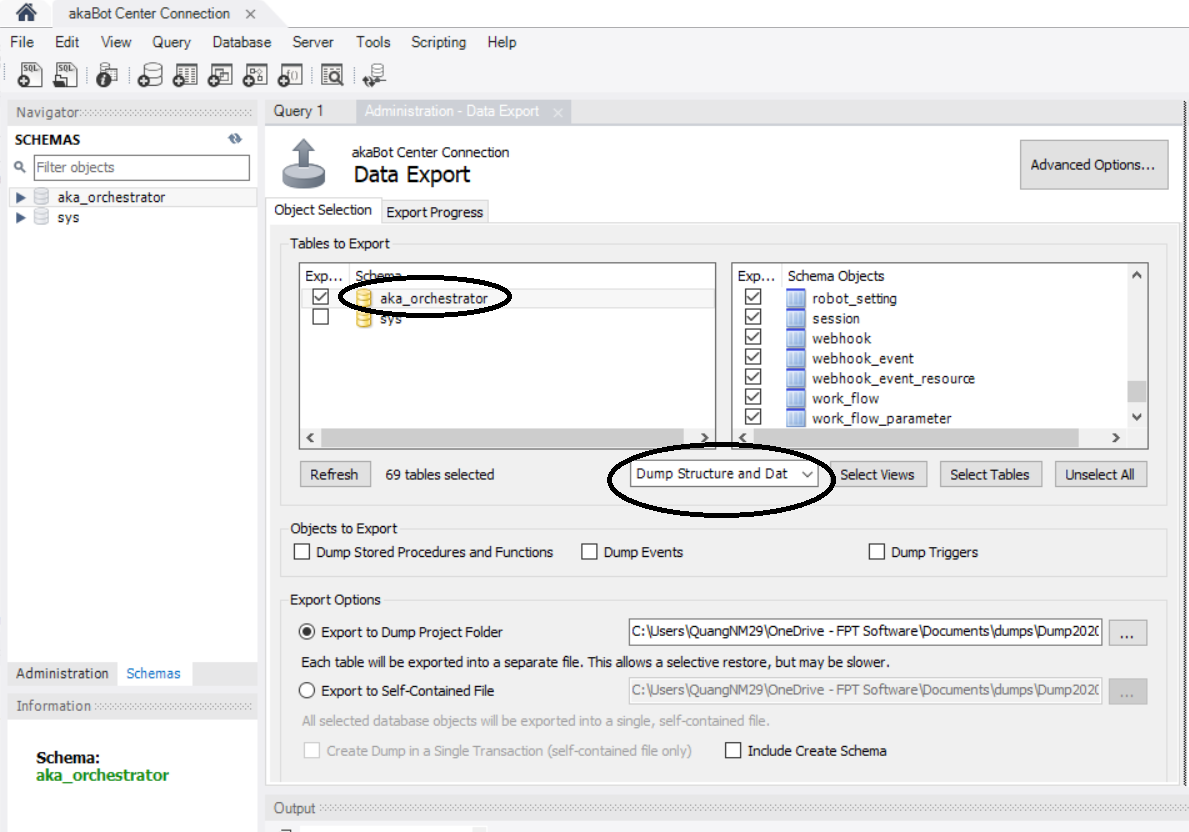Expand the aka_orchestrator schema tree node

coord(20,197)
